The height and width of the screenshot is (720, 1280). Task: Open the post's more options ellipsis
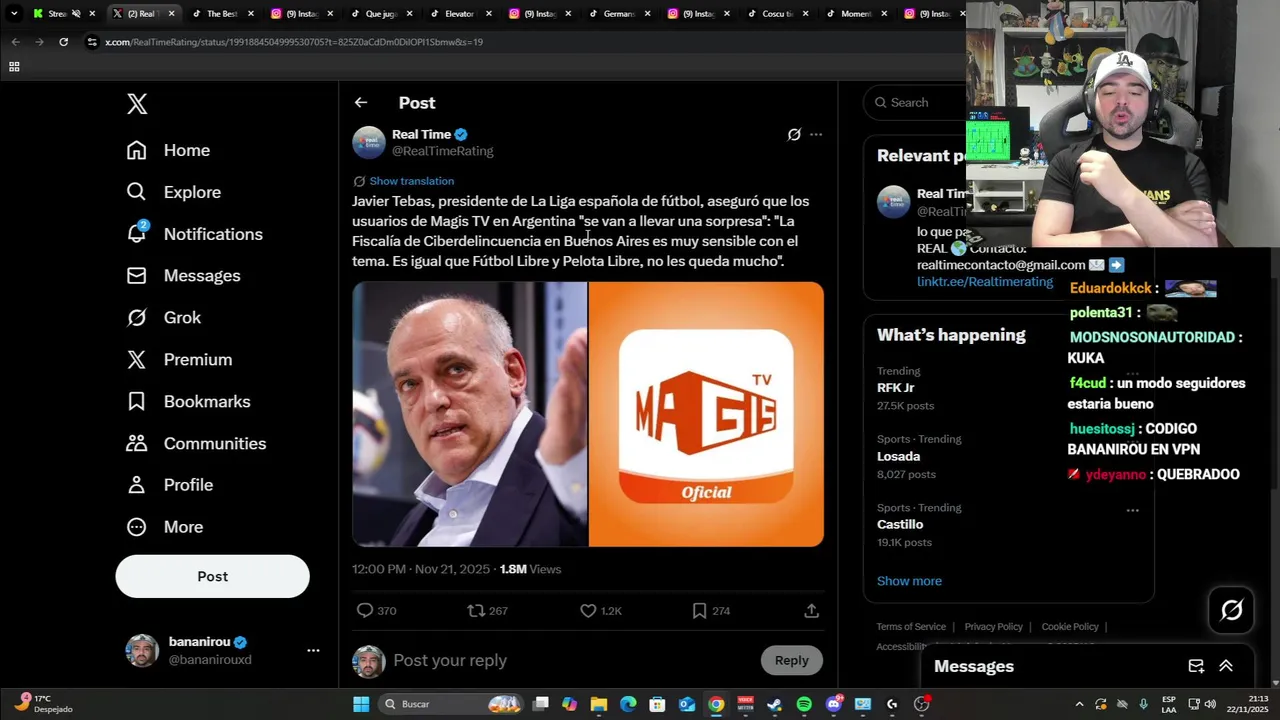pyautogui.click(x=816, y=134)
